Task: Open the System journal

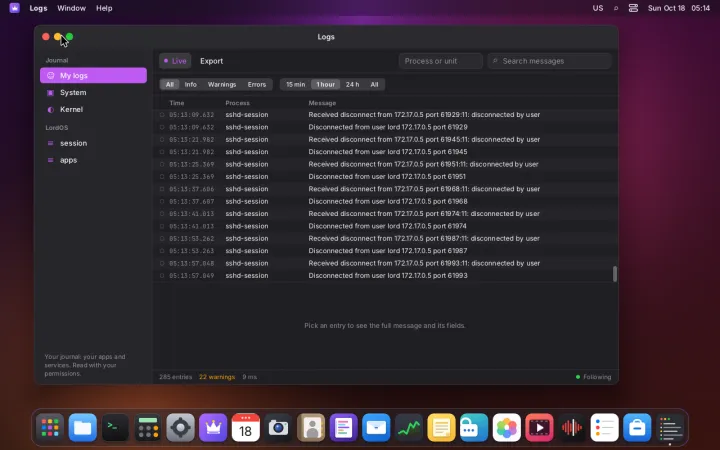Action: tap(93, 92)
